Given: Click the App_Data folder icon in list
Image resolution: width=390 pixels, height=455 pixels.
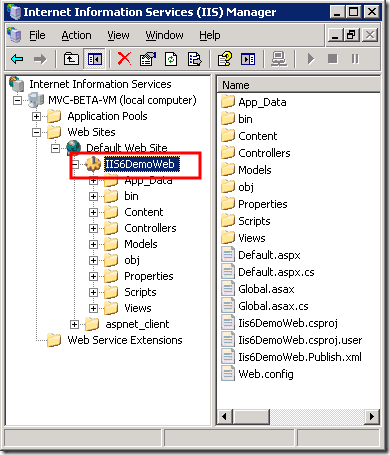Looking at the screenshot, I should coord(228,101).
